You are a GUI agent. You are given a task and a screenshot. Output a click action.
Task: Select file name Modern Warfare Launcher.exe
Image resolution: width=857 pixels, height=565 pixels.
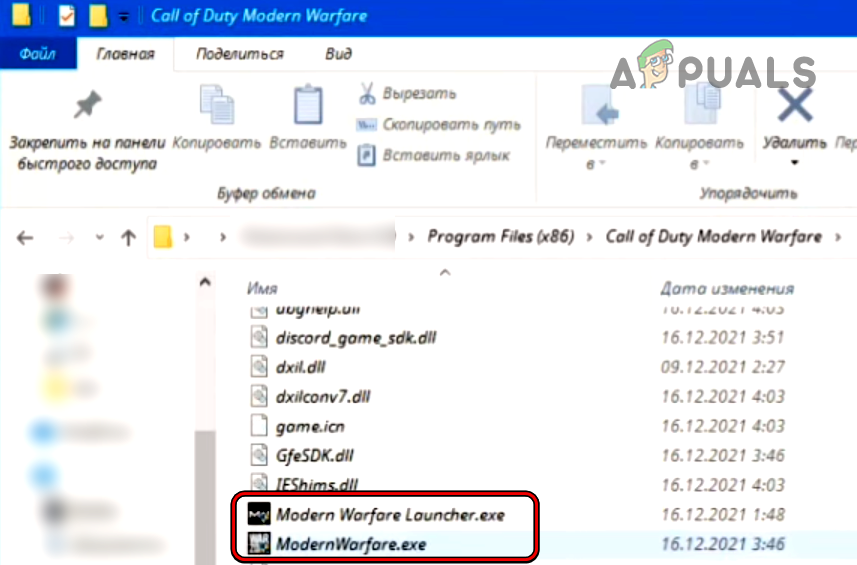[x=390, y=515]
